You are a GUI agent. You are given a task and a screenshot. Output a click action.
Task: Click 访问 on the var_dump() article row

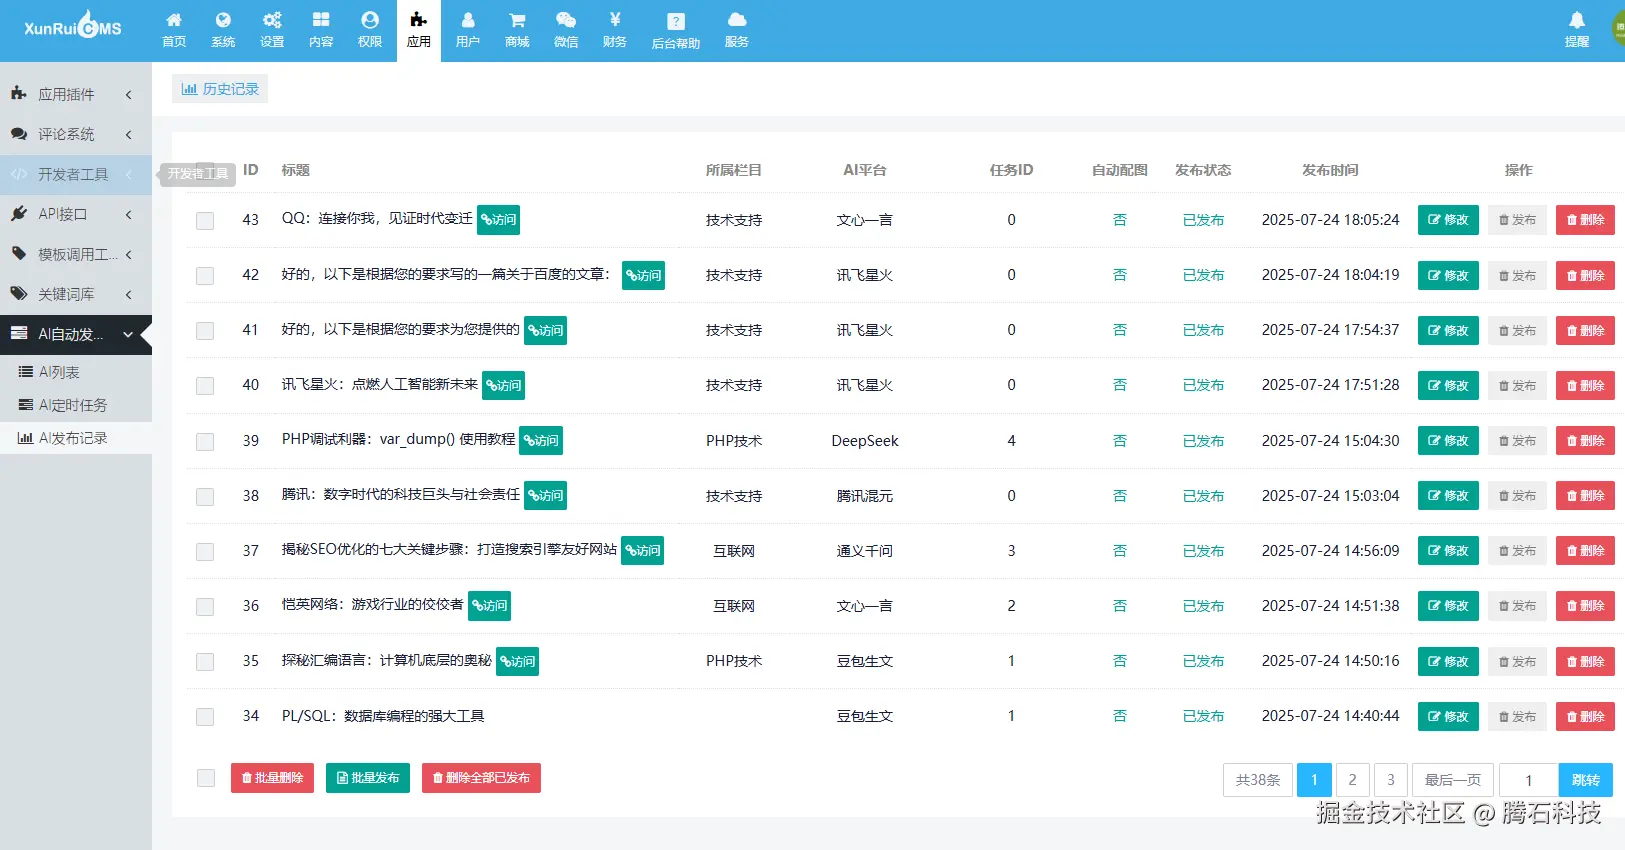541,440
